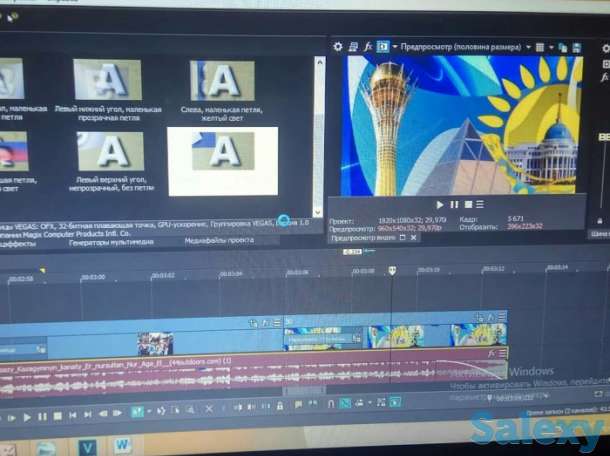Image resolution: width=610 pixels, height=456 pixels.
Task: Play video in the preview window
Action: (x=440, y=205)
